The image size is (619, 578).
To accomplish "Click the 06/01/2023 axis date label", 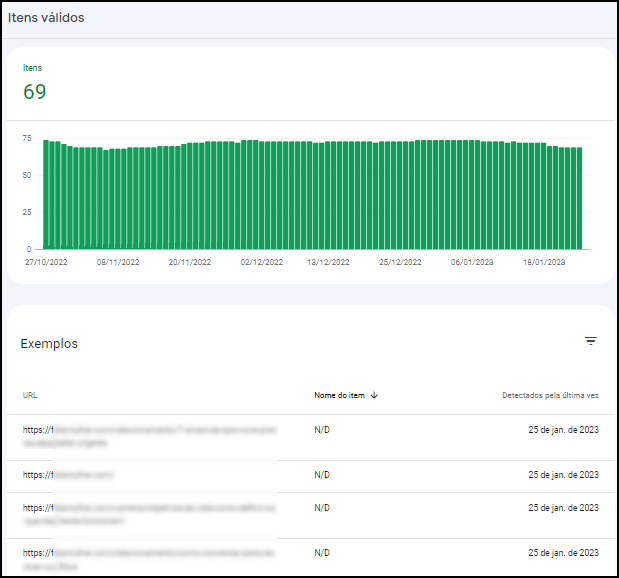I will [472, 262].
